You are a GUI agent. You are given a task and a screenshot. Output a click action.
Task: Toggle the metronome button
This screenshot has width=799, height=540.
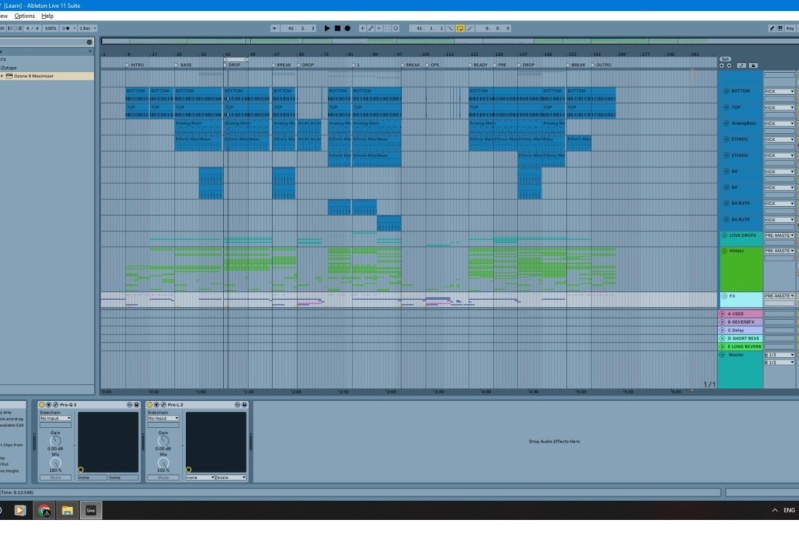(66, 29)
